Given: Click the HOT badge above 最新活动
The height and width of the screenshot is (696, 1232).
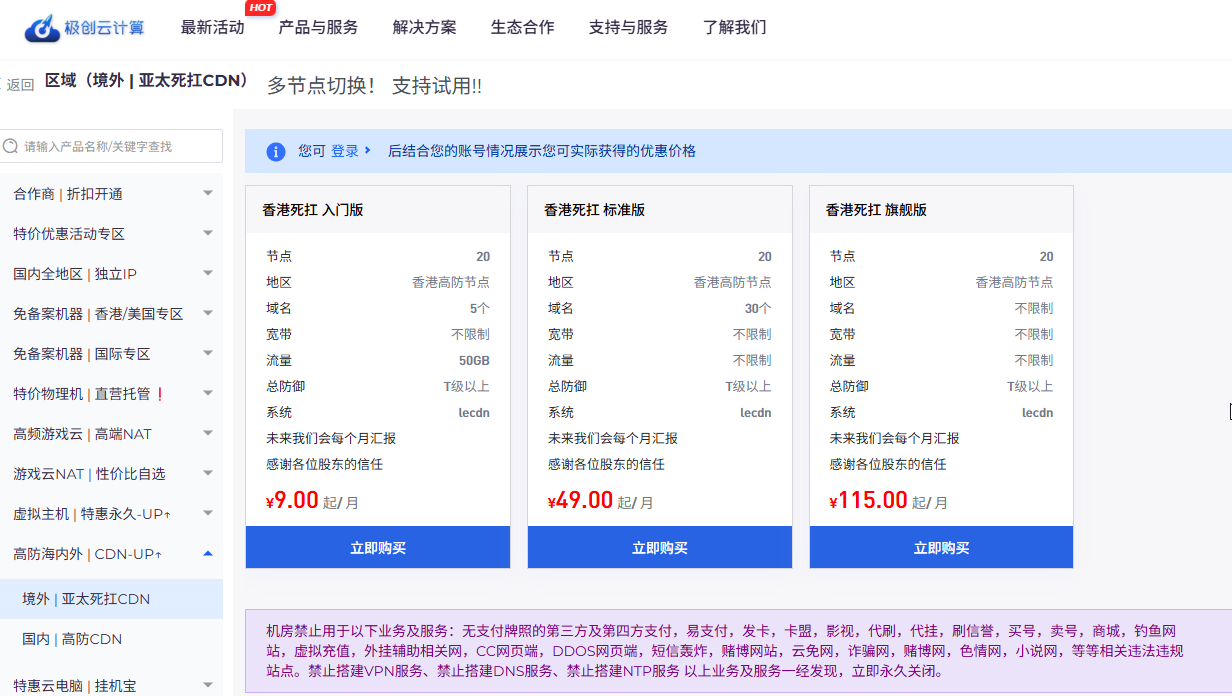Looking at the screenshot, I should coord(260,8).
